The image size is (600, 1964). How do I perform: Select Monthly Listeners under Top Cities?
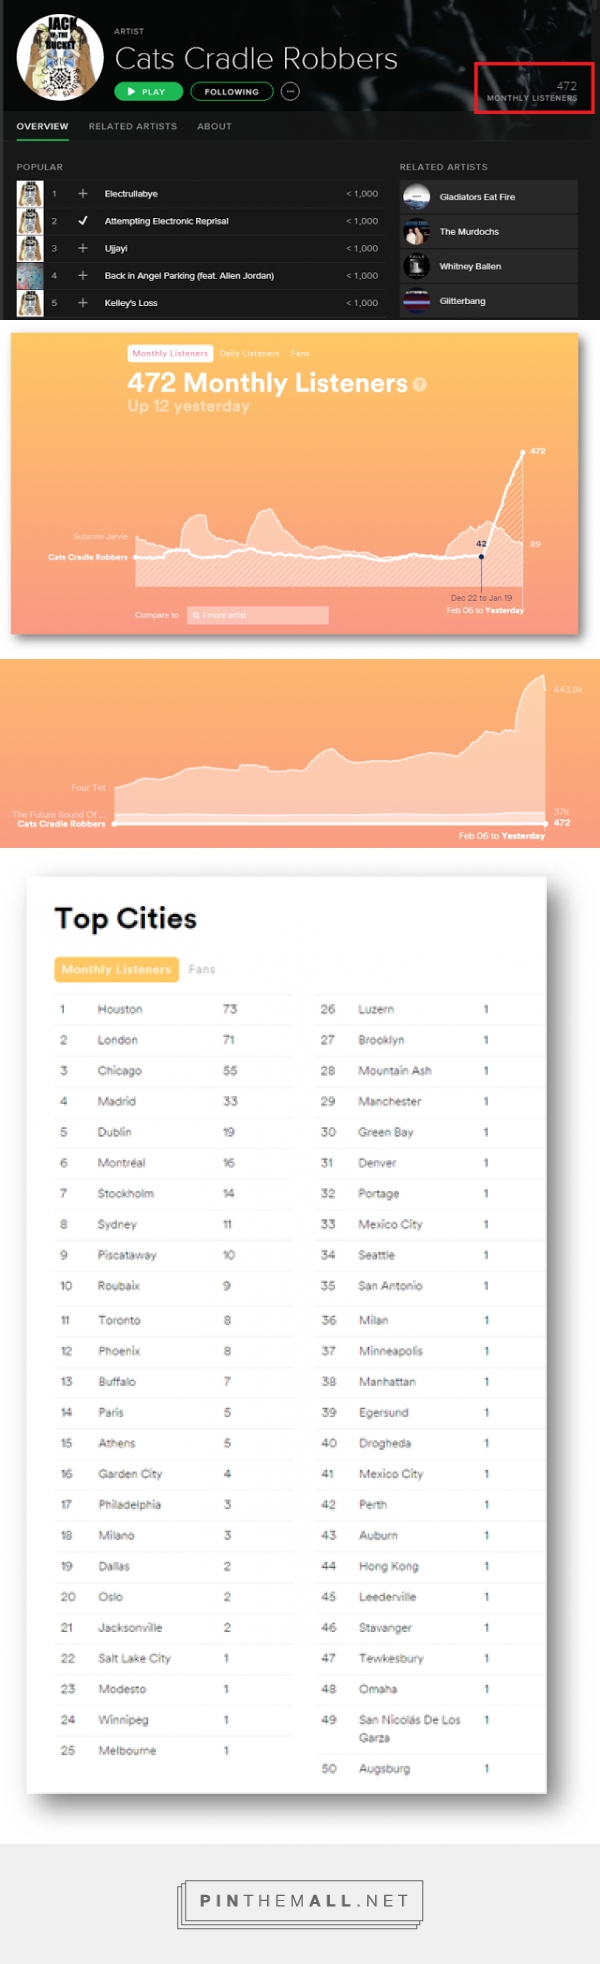click(116, 969)
